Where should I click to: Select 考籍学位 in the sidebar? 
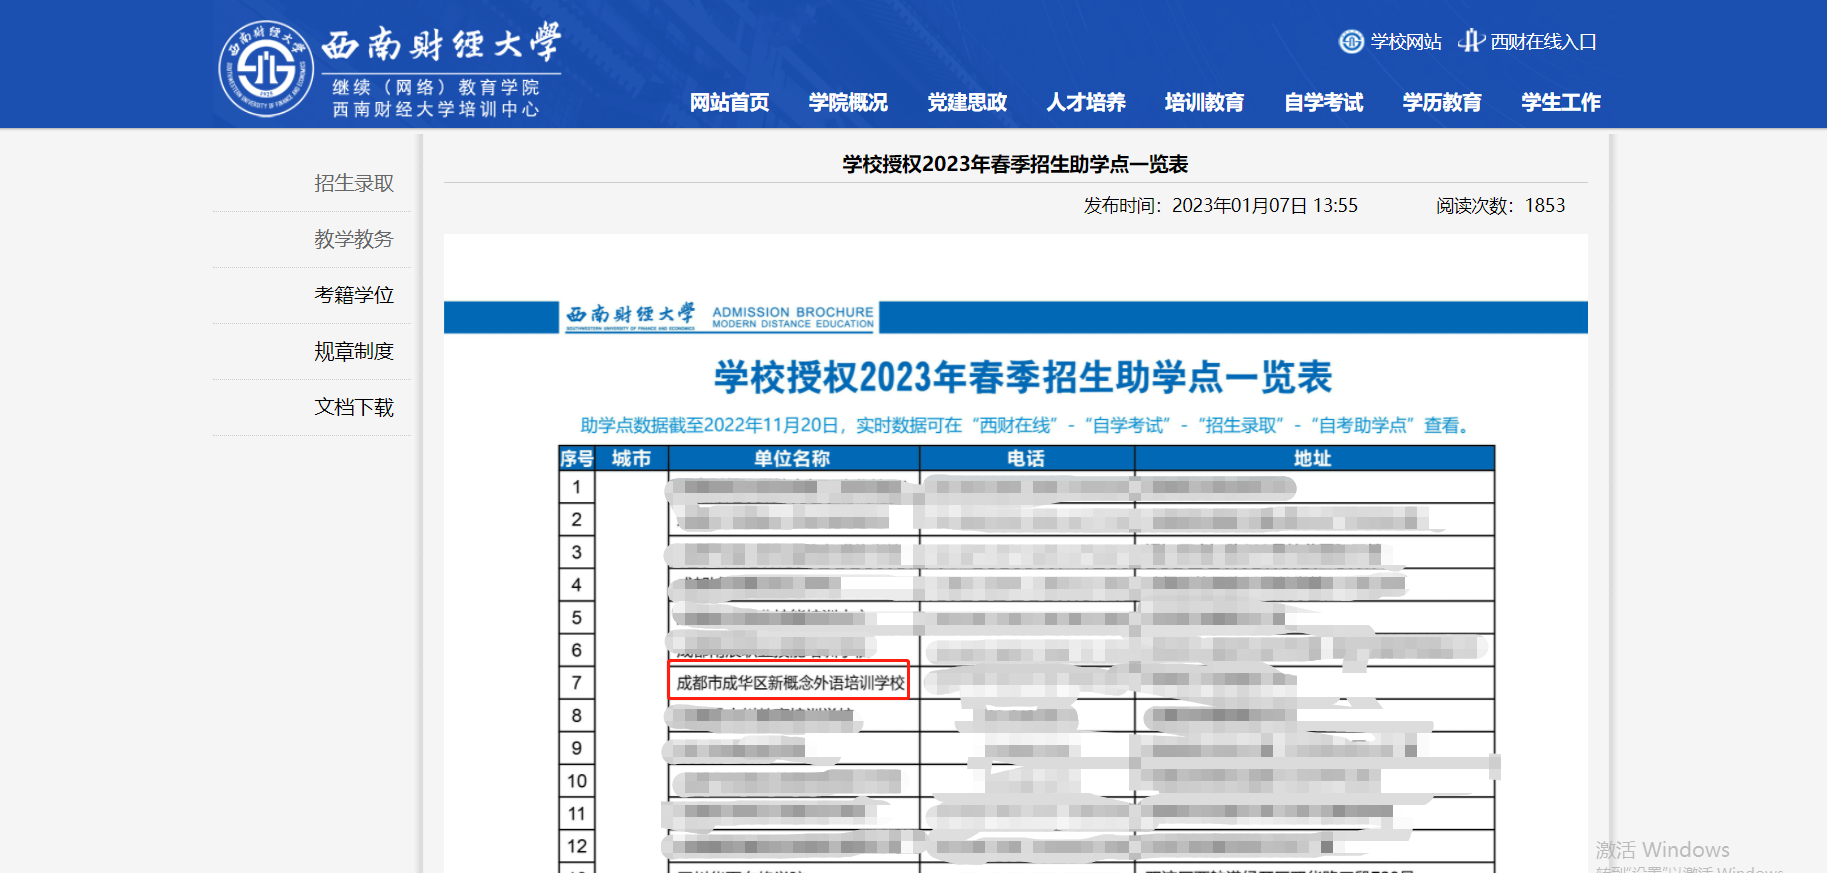(354, 295)
